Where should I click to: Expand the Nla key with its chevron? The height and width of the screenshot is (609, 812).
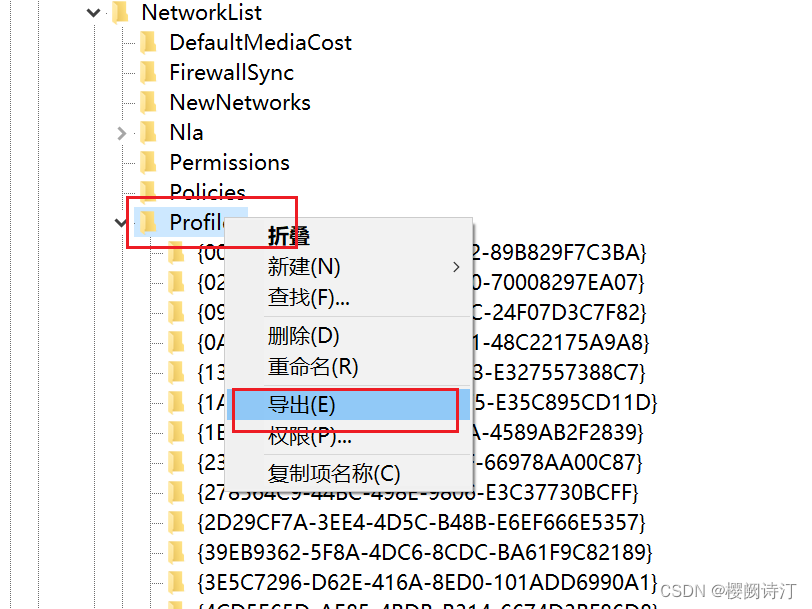pyautogui.click(x=120, y=132)
